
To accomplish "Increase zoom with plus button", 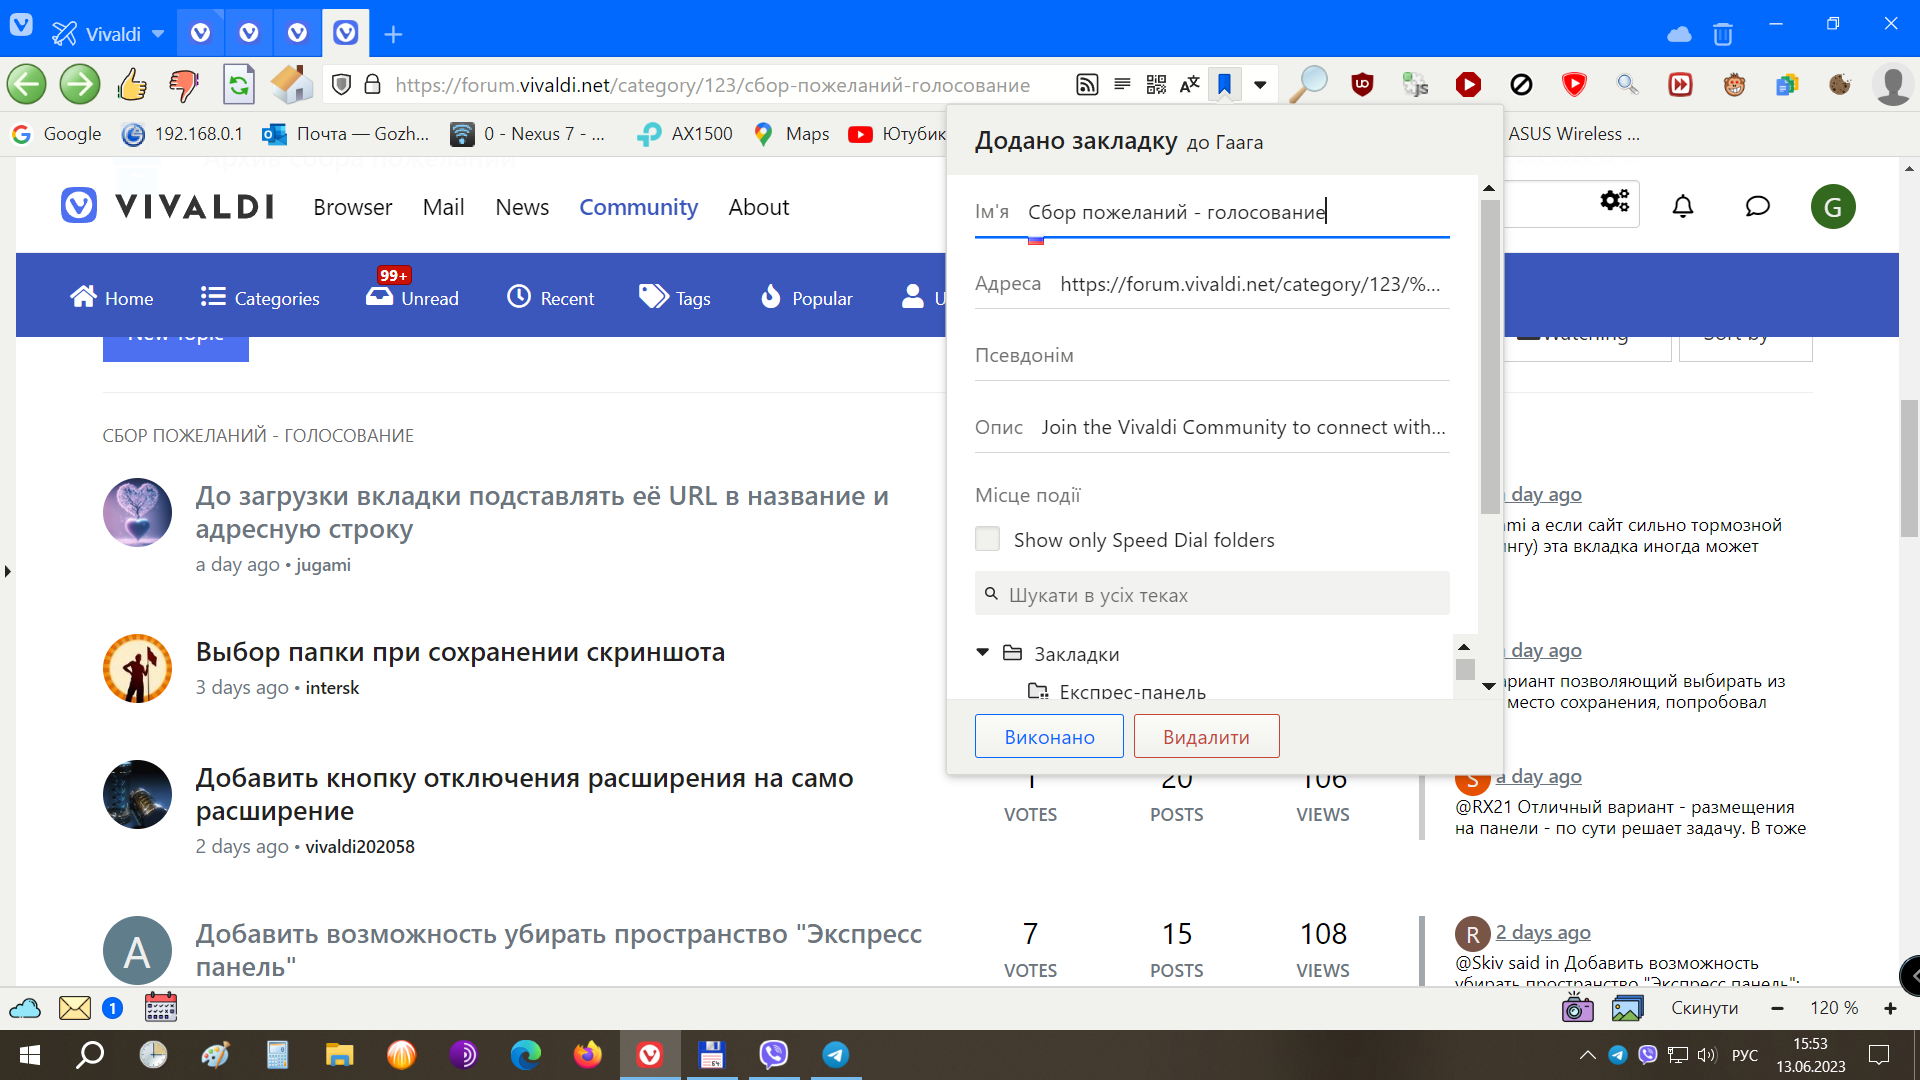I will coord(1890,1008).
